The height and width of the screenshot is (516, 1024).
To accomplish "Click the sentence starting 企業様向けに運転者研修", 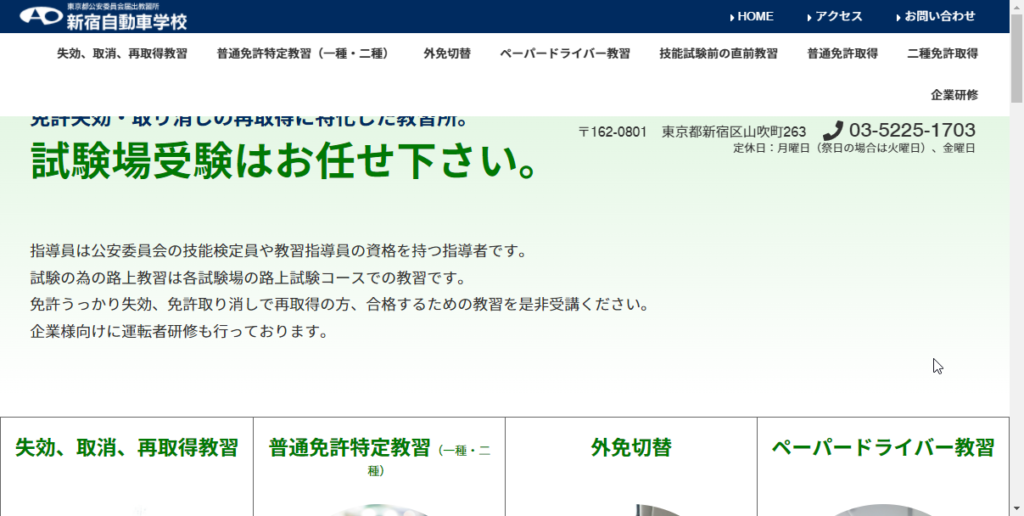I will pyautogui.click(x=179, y=332).
